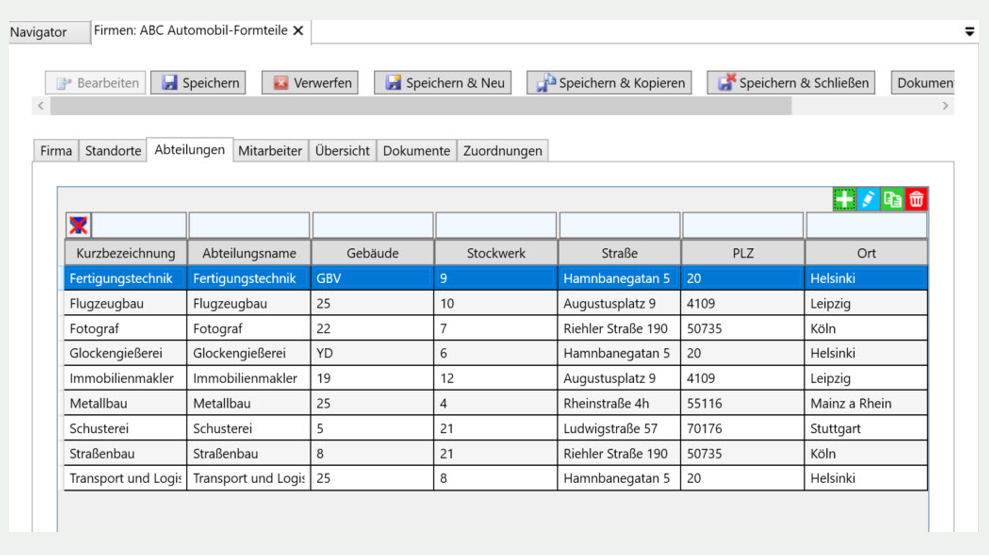Select Metallbau in Kurzbezeichnung column

(x=126, y=403)
